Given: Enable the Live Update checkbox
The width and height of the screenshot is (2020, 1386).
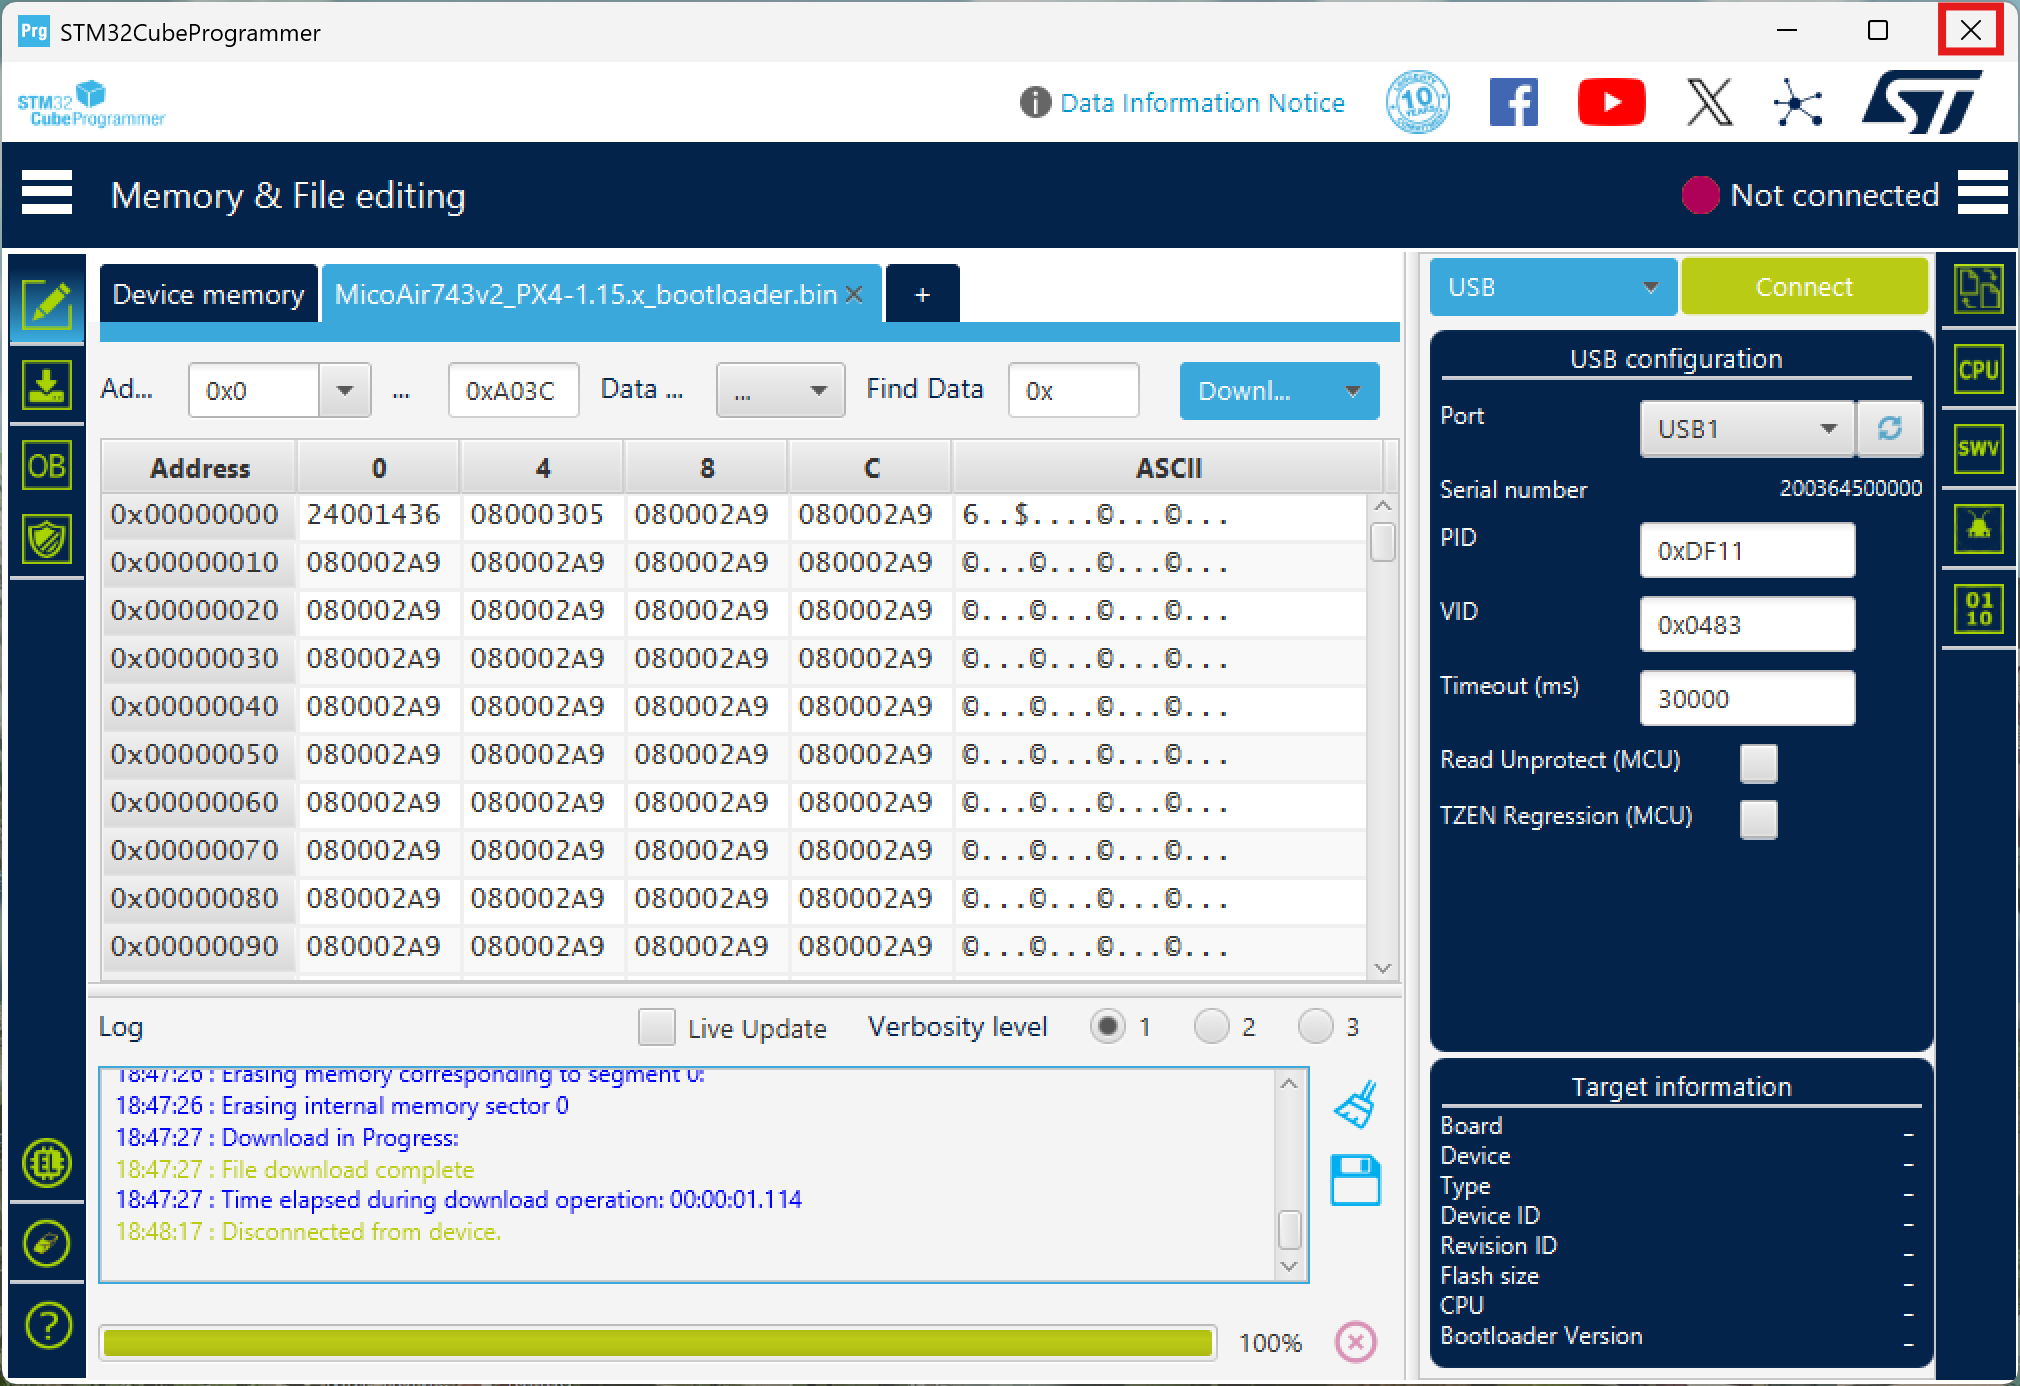Looking at the screenshot, I should (x=656, y=1027).
